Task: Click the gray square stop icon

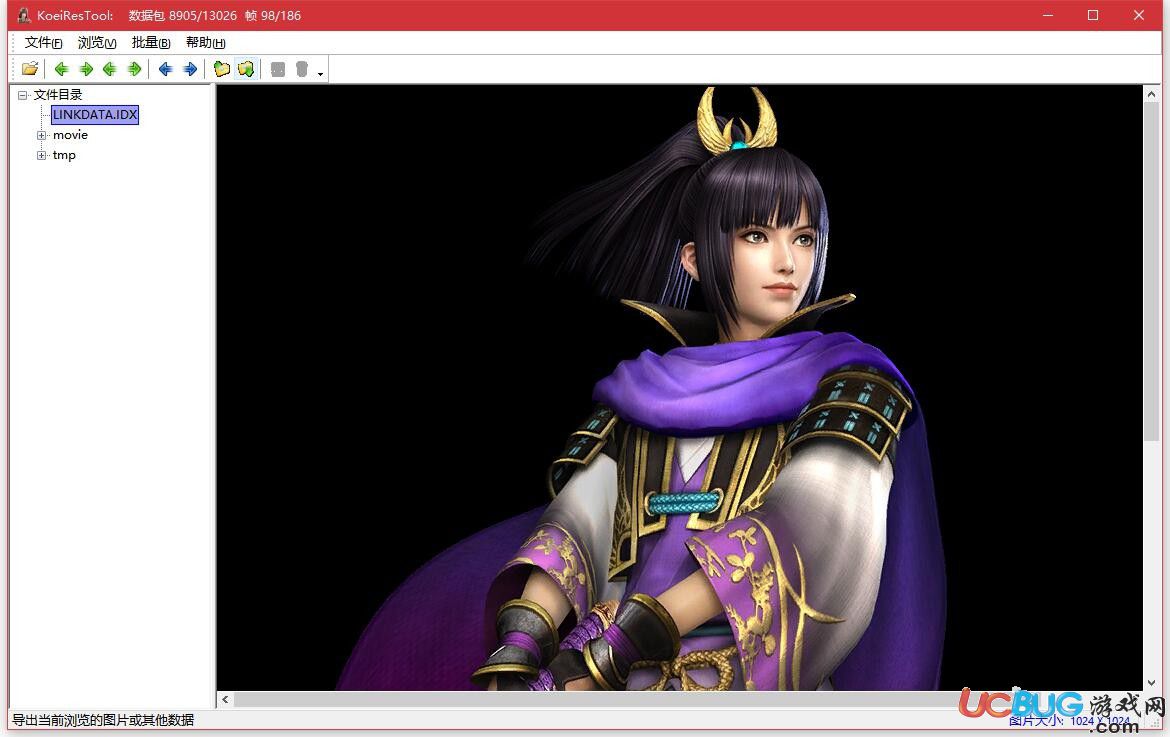Action: pos(278,69)
